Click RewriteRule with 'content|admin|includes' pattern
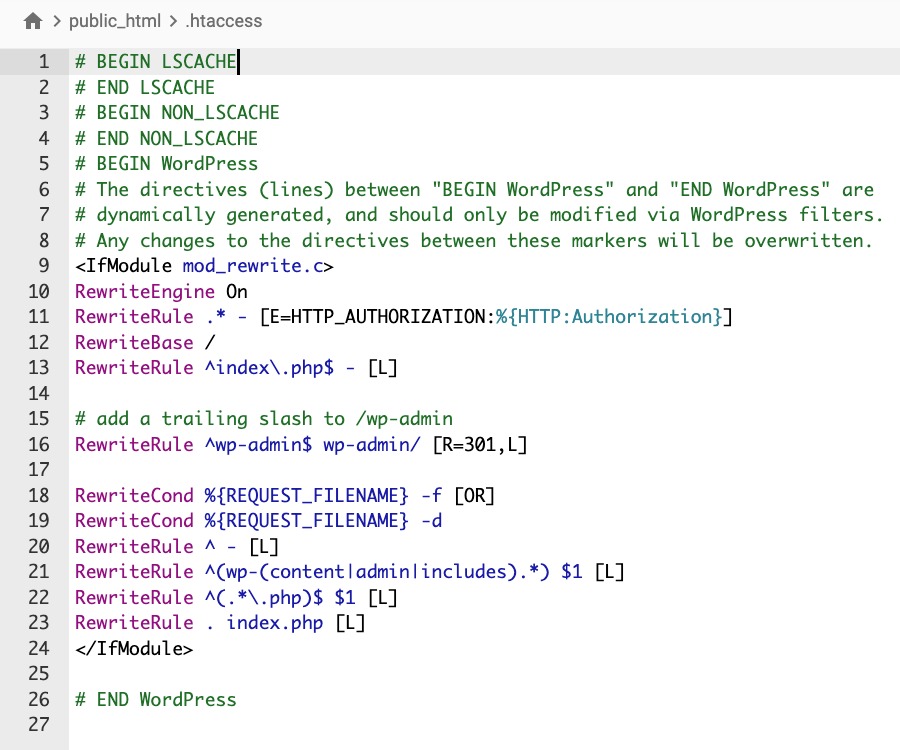This screenshot has height=750, width=900. 350,572
